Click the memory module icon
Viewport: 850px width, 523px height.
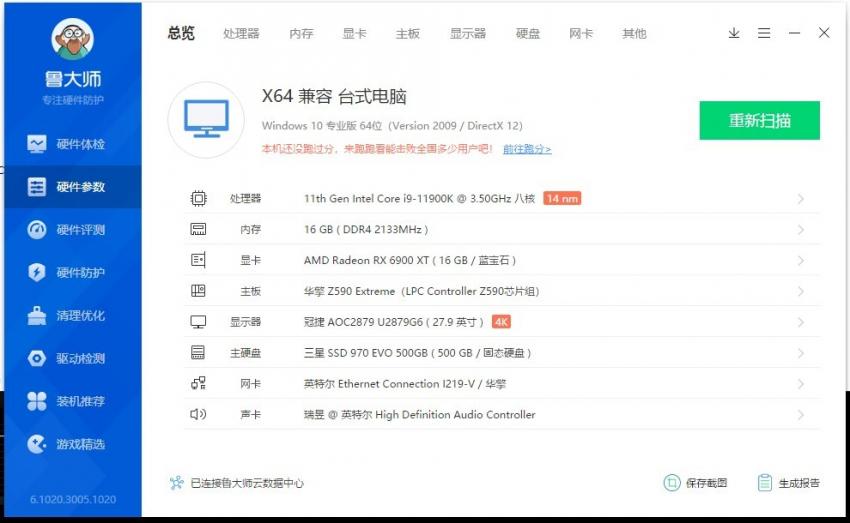click(x=198, y=229)
